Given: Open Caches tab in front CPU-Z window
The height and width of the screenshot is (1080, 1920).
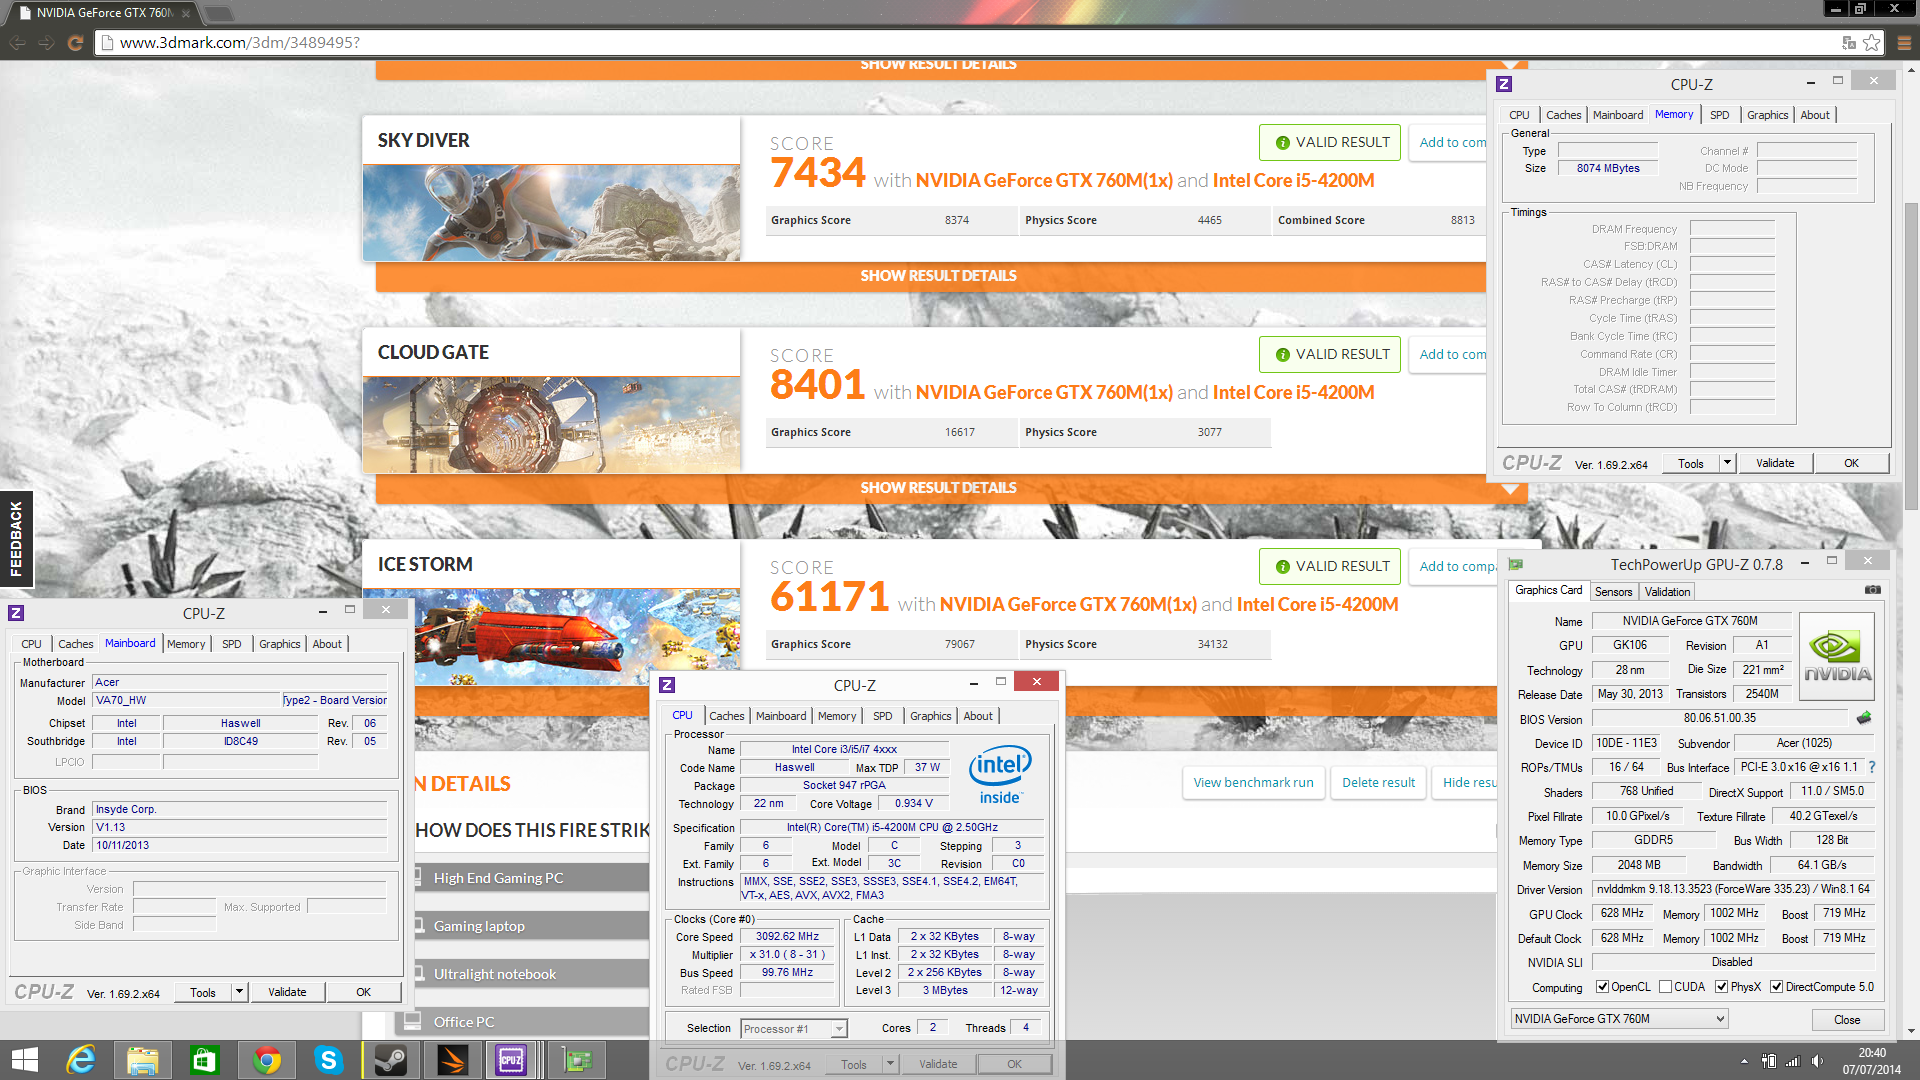Looking at the screenshot, I should [x=727, y=716].
